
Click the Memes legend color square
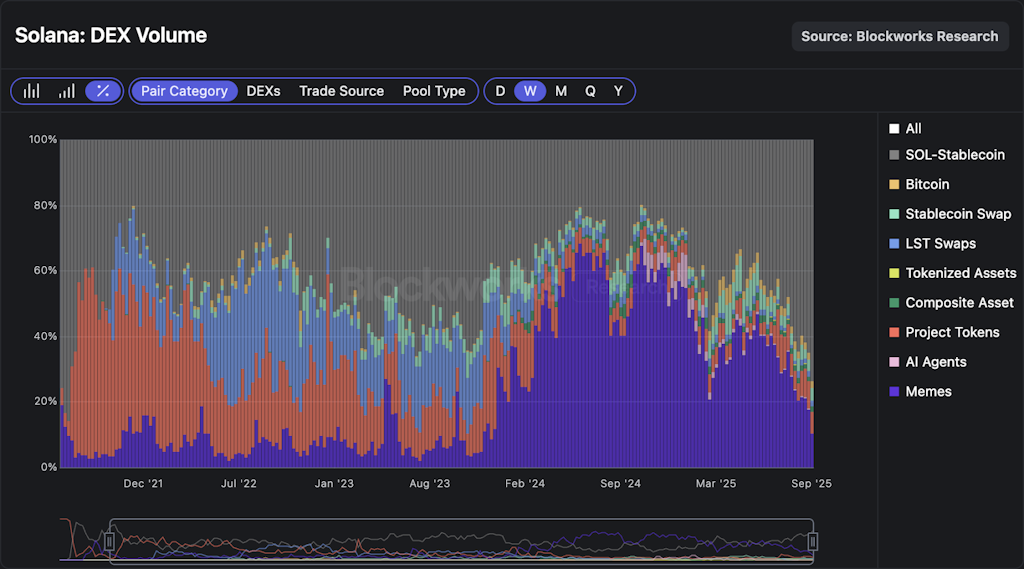click(894, 392)
